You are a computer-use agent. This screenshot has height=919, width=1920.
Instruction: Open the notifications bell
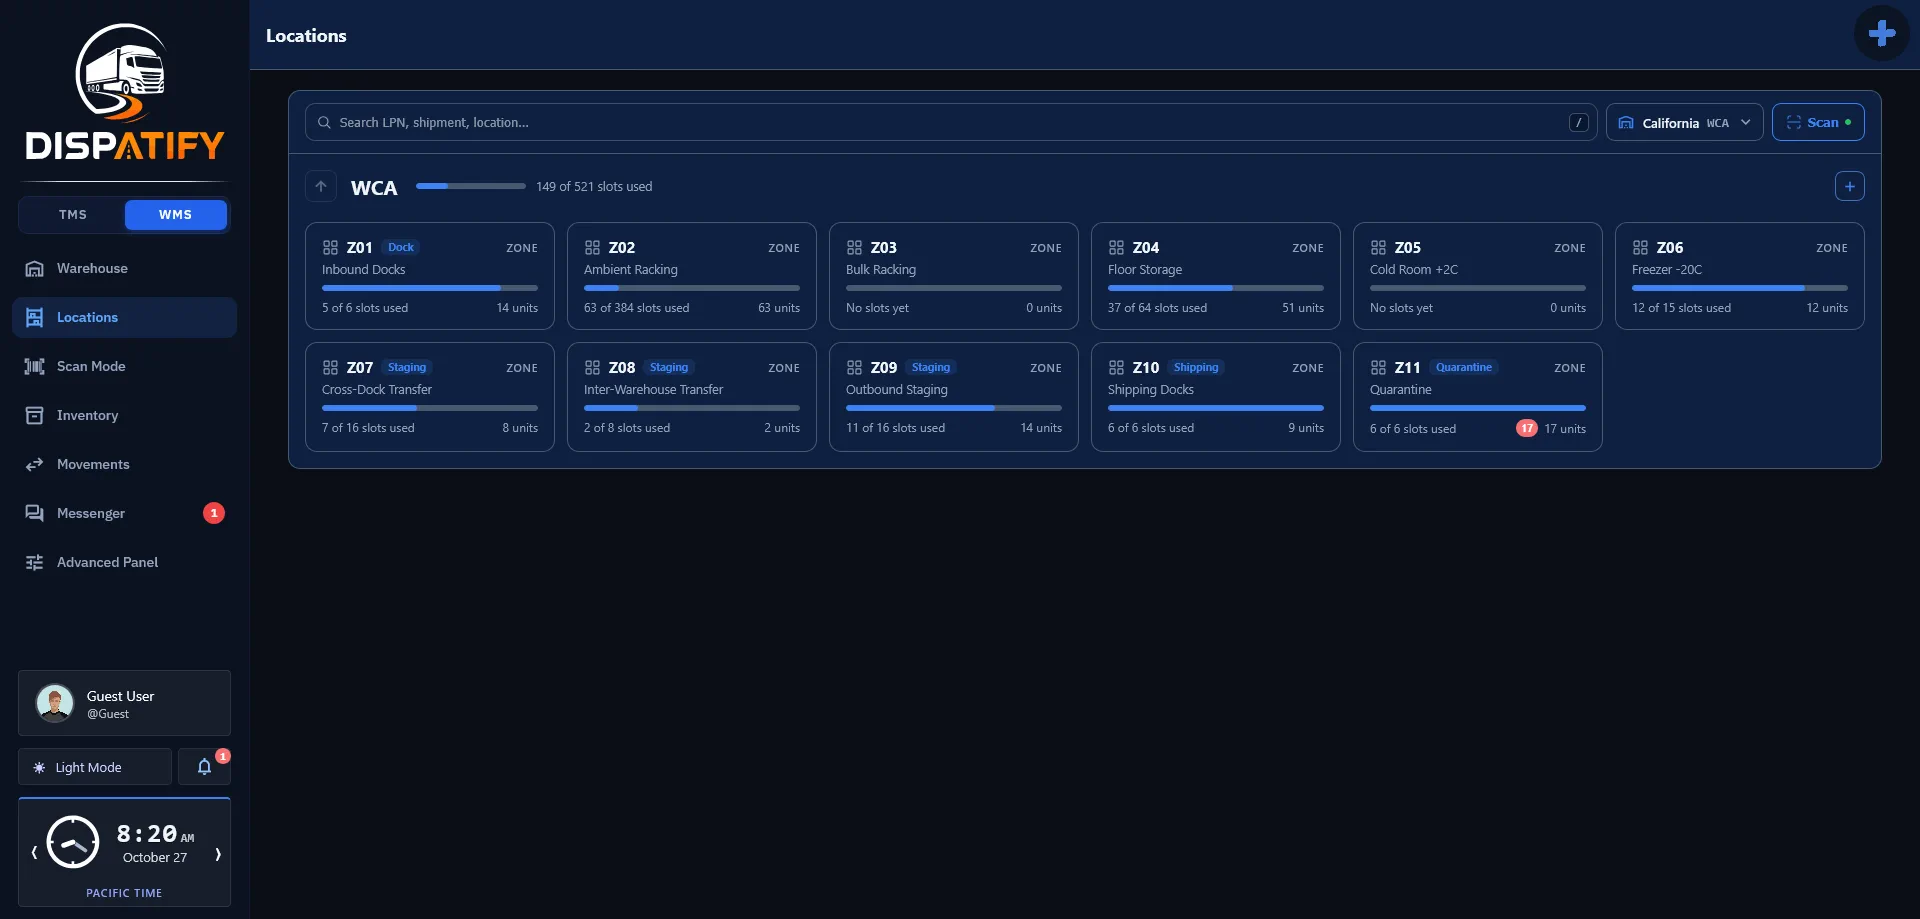click(204, 767)
